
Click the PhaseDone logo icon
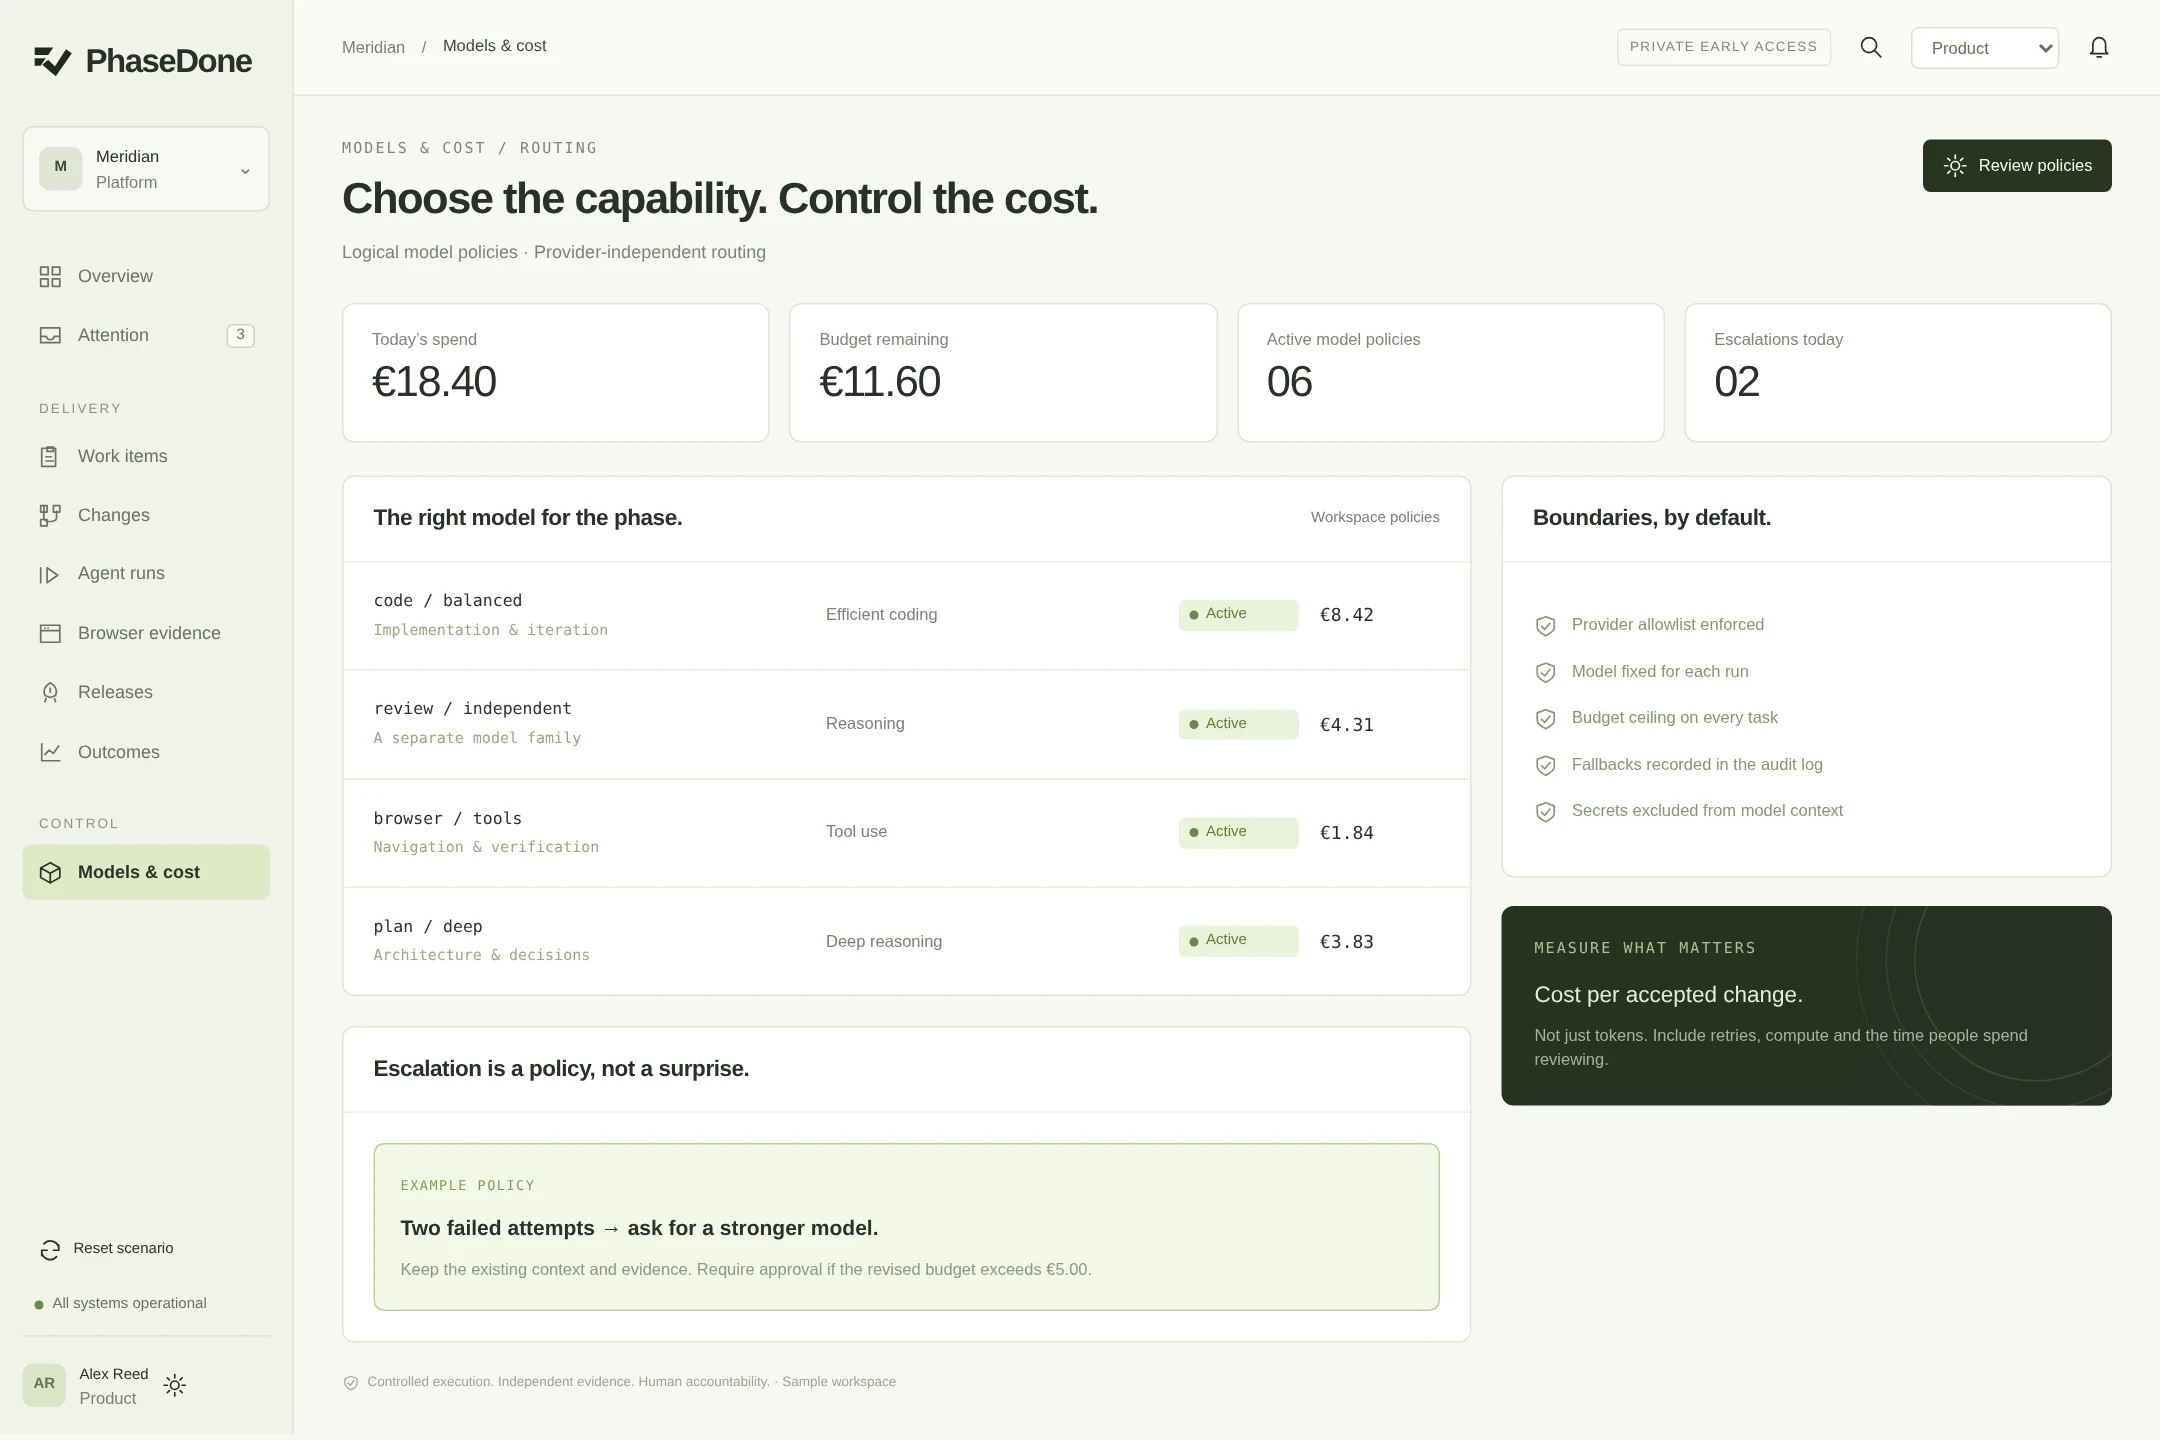(x=52, y=61)
